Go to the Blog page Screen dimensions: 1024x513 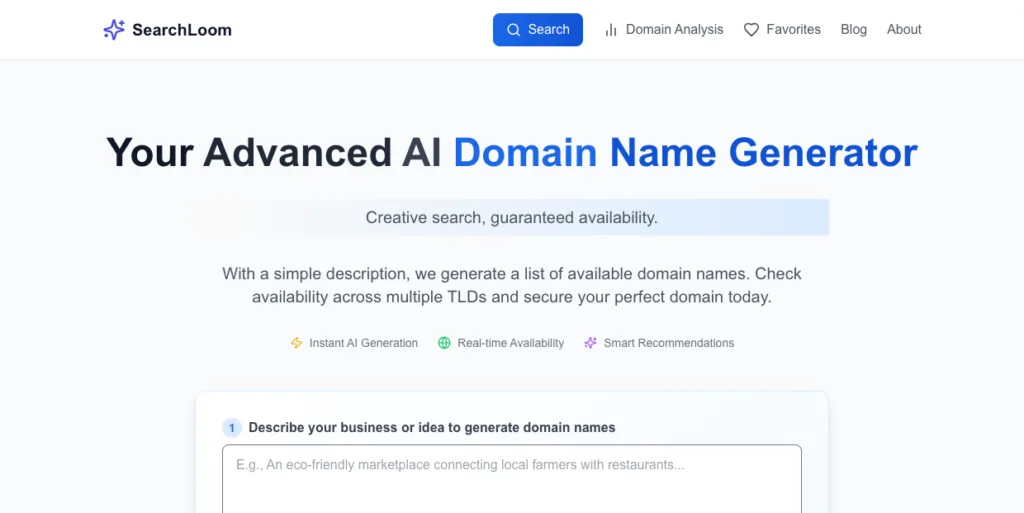(854, 29)
